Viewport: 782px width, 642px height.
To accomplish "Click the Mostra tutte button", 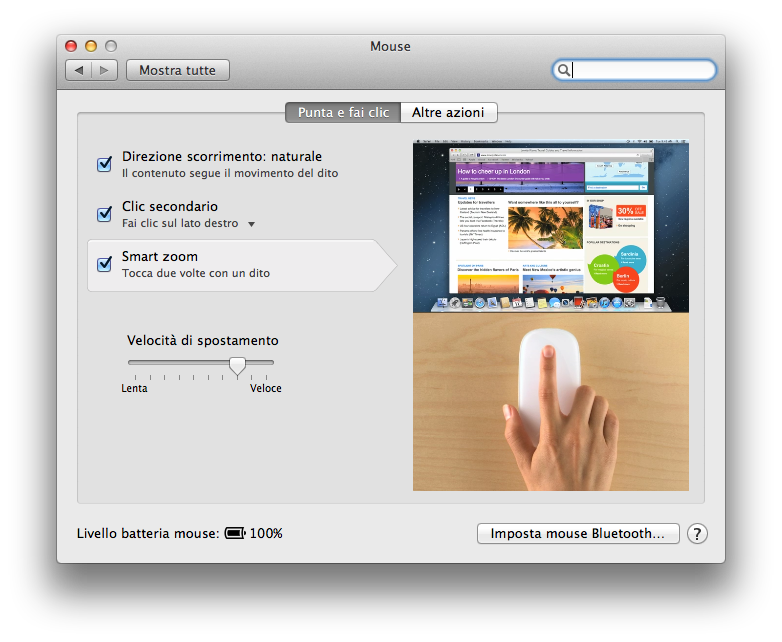I will pos(178,70).
